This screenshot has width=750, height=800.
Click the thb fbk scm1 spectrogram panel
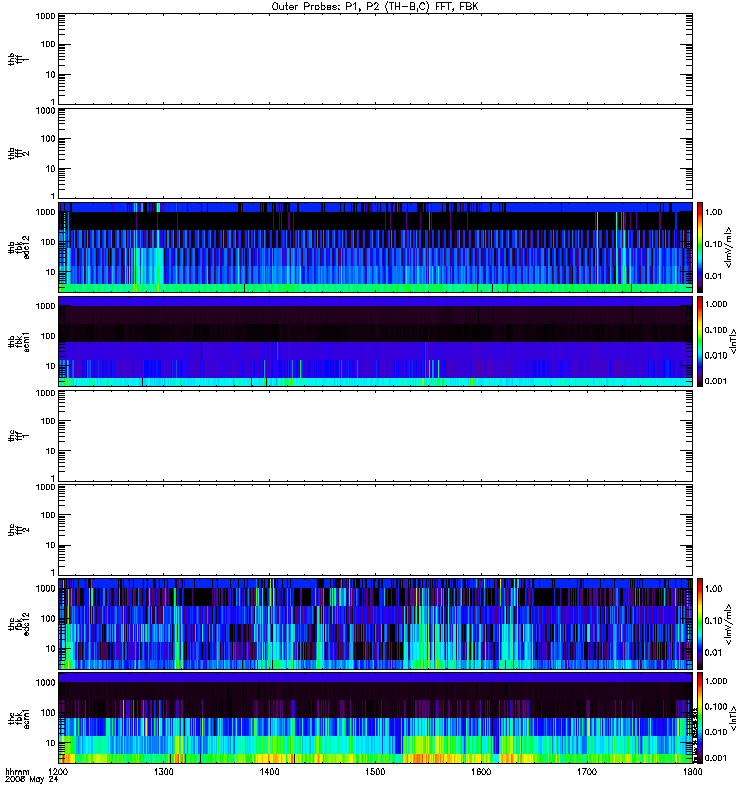click(x=375, y=341)
